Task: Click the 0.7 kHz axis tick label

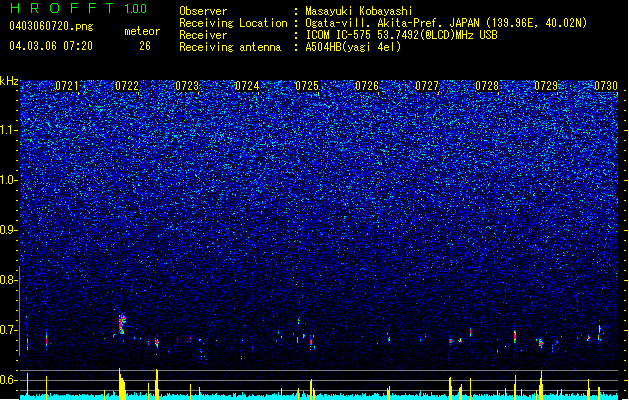Action: click(x=9, y=330)
